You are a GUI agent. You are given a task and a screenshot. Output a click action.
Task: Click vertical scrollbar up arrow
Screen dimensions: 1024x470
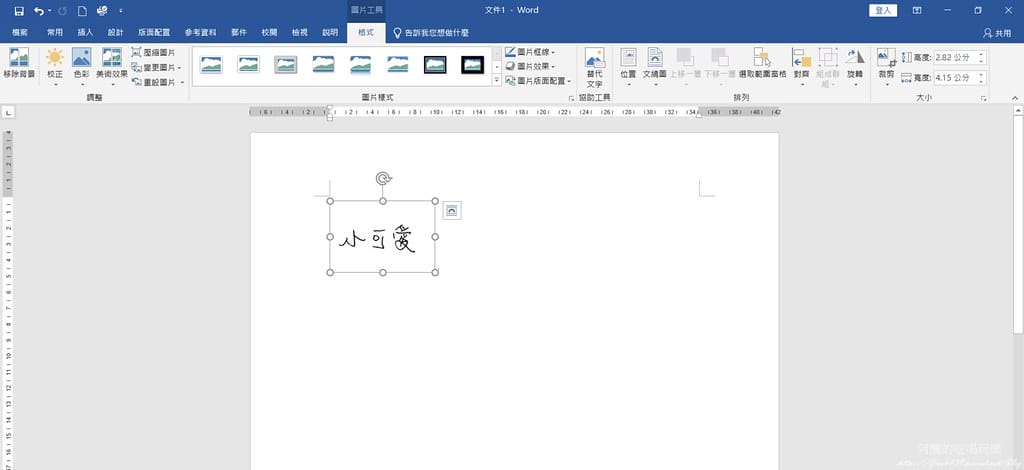pyautogui.click(x=1018, y=112)
